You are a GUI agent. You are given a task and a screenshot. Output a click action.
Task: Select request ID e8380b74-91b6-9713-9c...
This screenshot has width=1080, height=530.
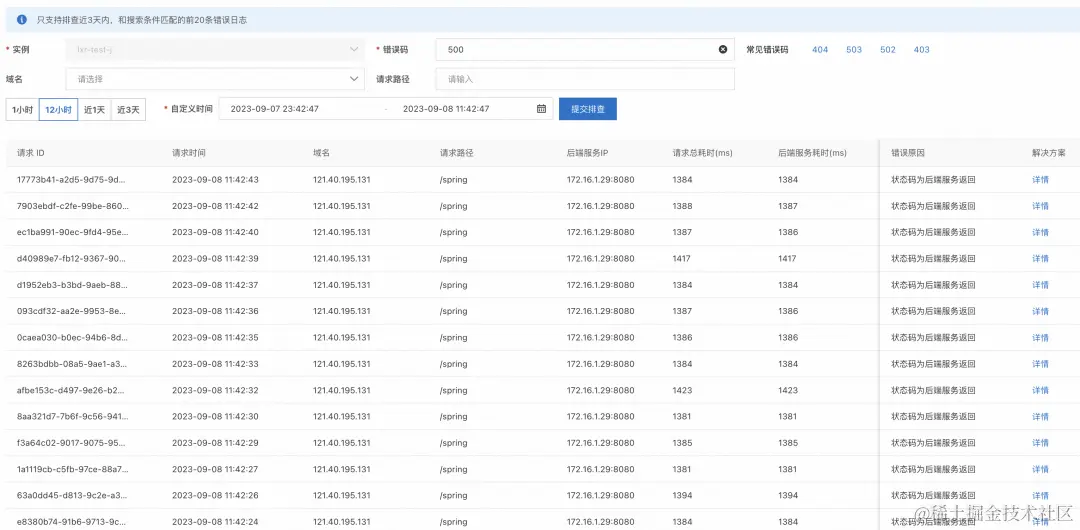point(72,522)
